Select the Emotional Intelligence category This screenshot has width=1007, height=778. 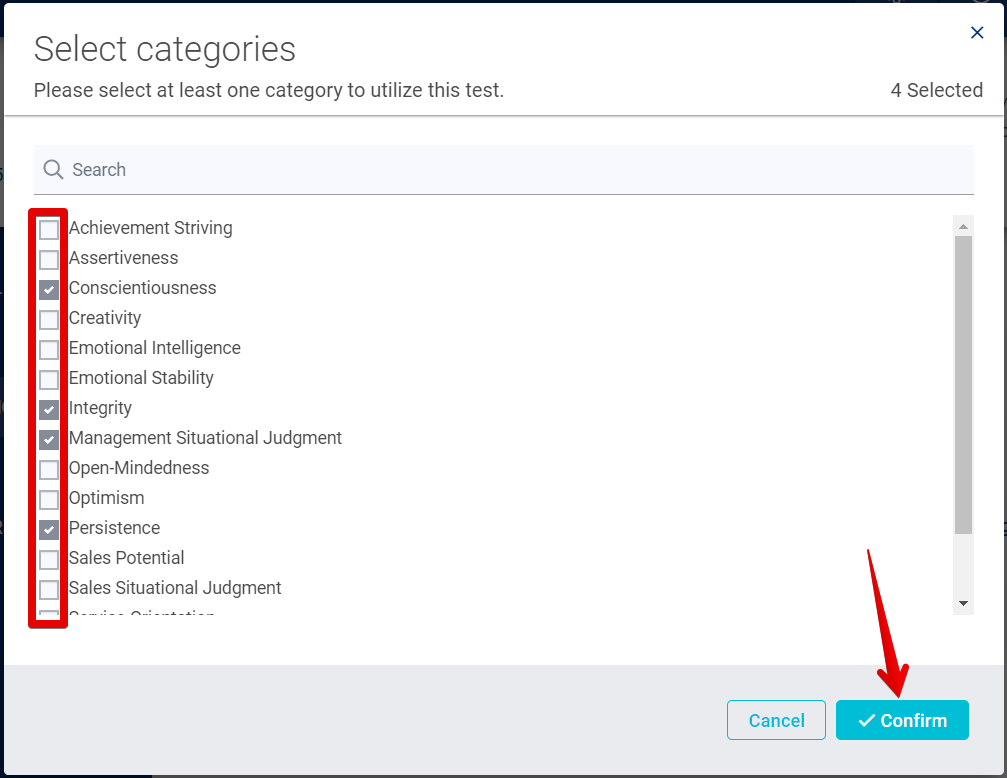tap(48, 349)
